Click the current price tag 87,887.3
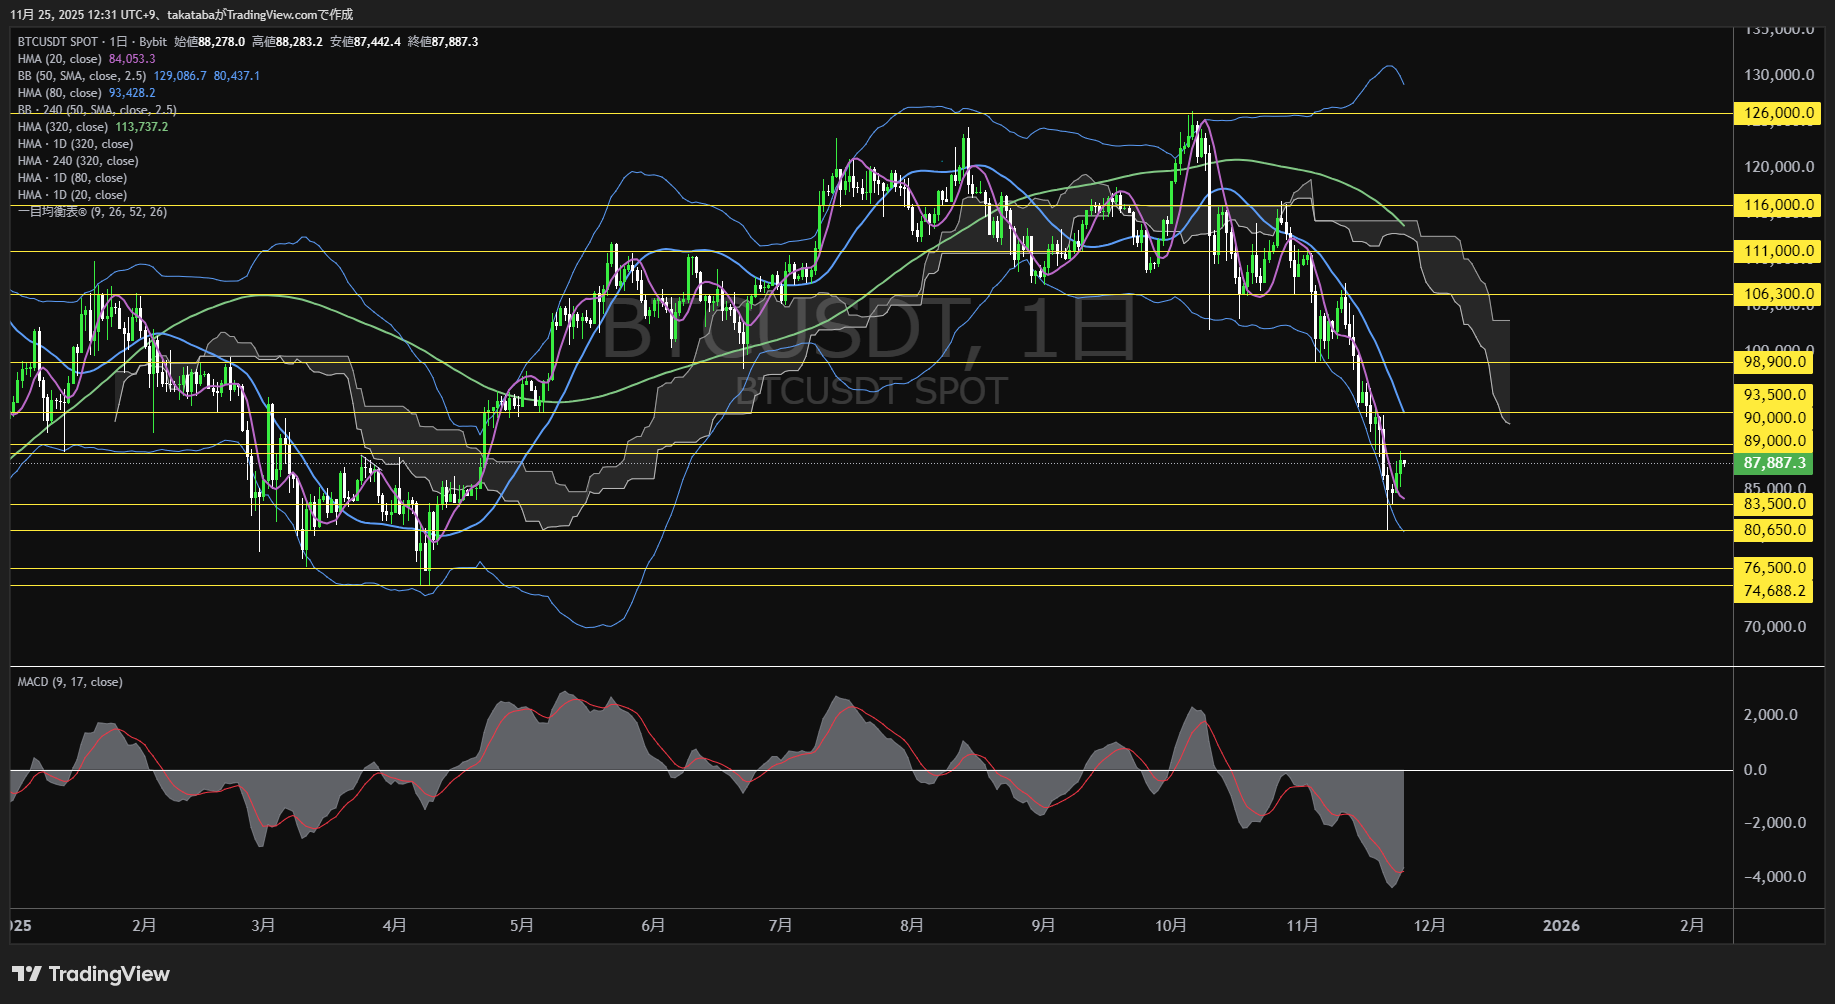1835x1004 pixels. click(1774, 463)
